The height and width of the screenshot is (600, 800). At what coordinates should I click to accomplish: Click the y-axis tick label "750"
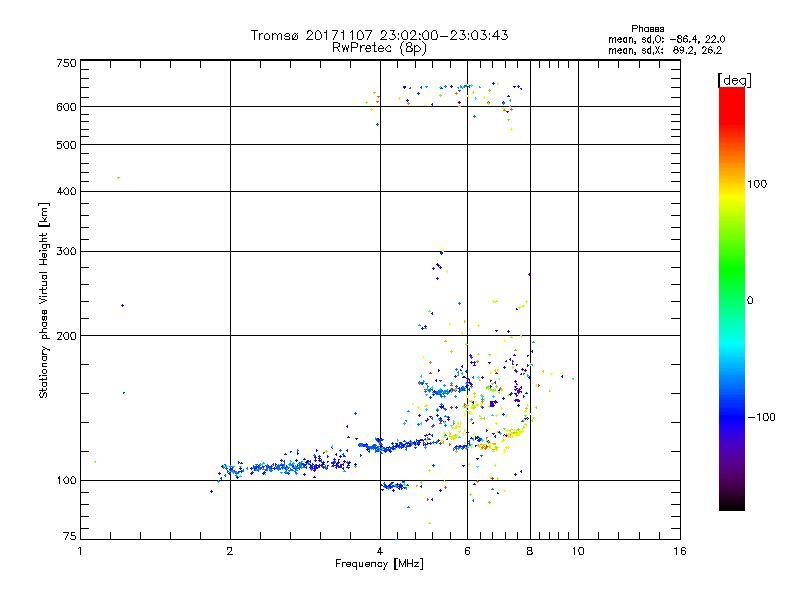(x=66, y=63)
